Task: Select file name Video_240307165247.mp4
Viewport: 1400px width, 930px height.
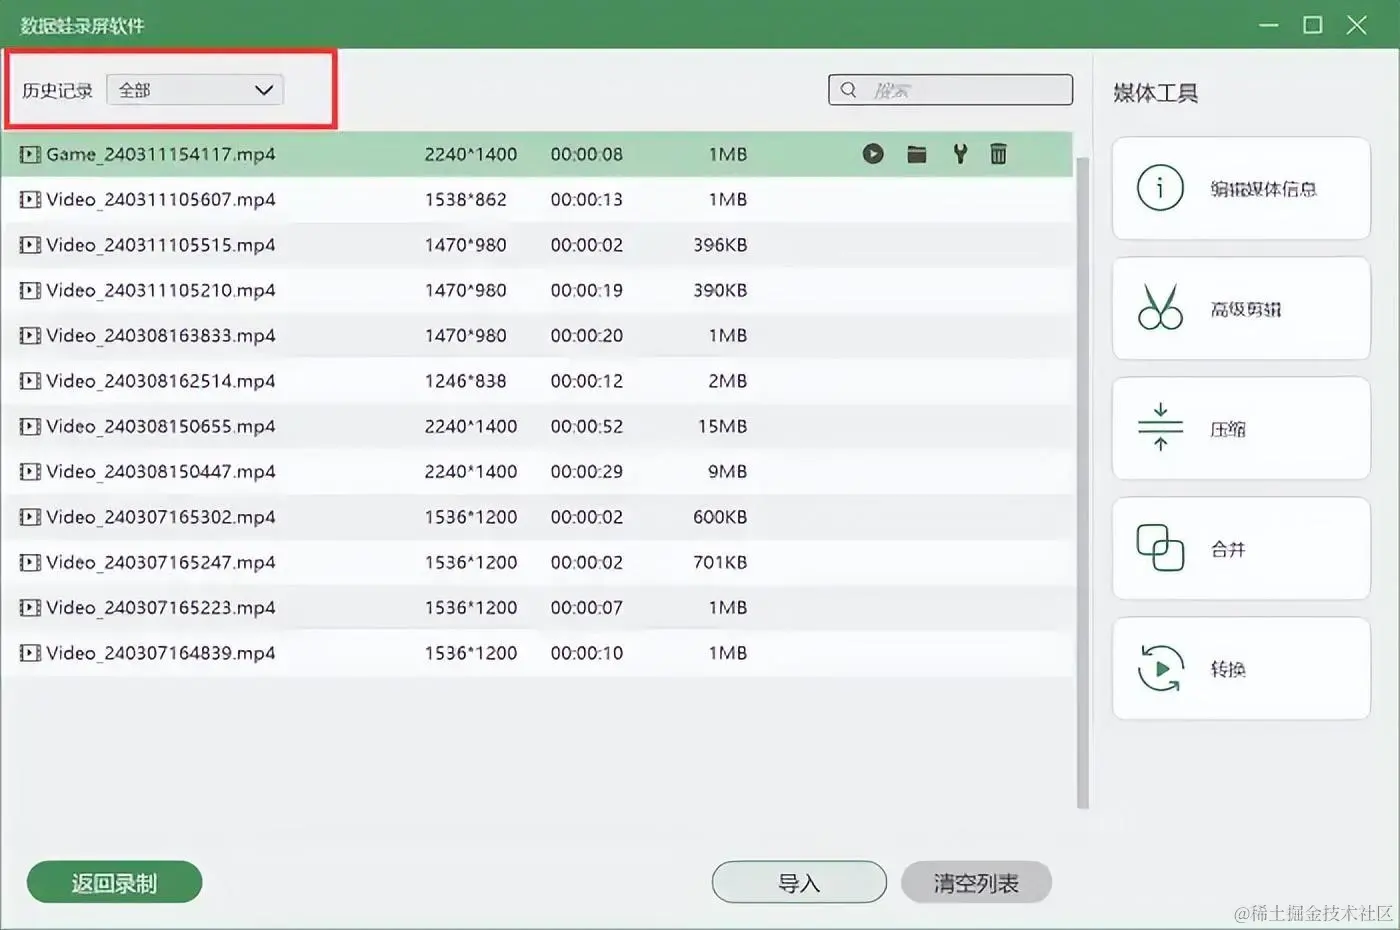Action: click(x=161, y=563)
